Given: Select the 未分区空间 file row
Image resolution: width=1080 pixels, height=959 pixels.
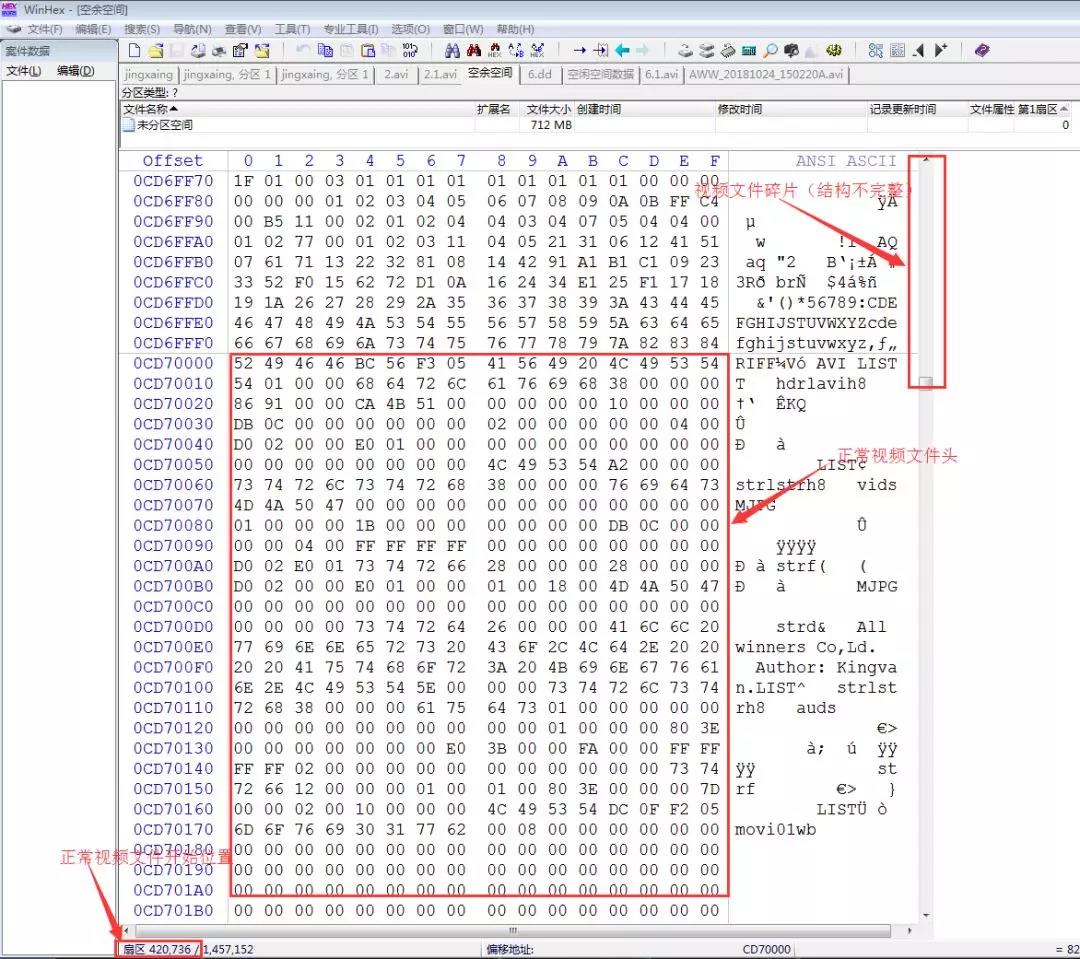Looking at the screenshot, I should coord(595,125).
